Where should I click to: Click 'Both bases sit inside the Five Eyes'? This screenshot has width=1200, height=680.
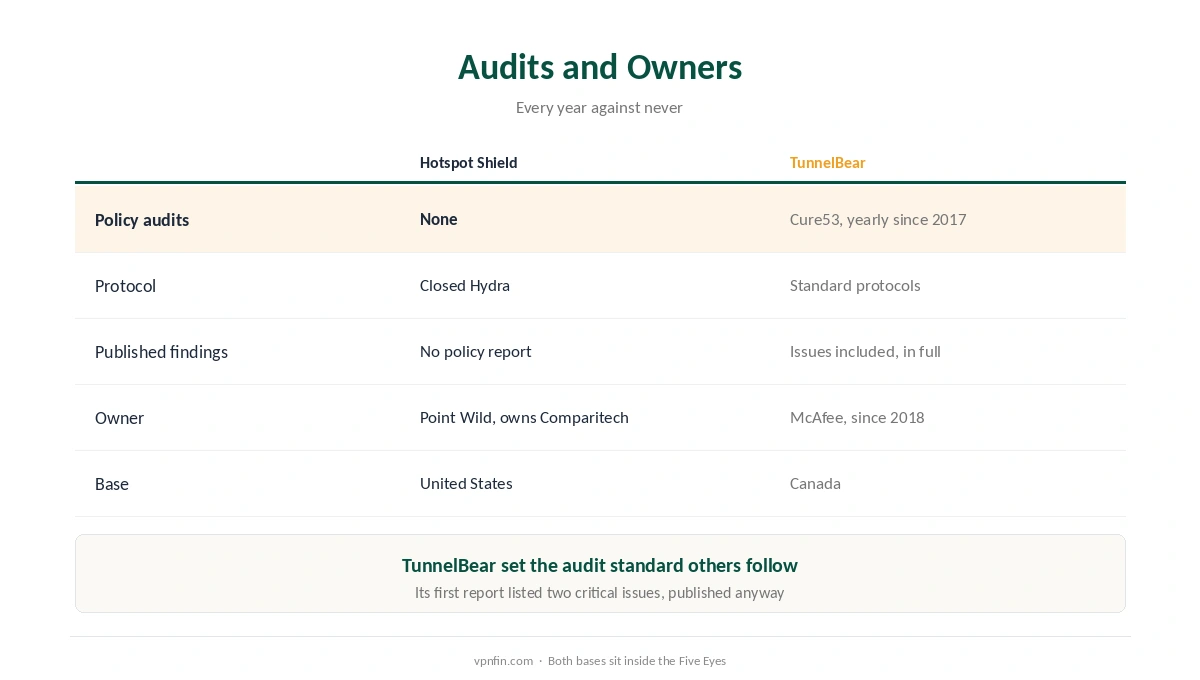click(637, 661)
